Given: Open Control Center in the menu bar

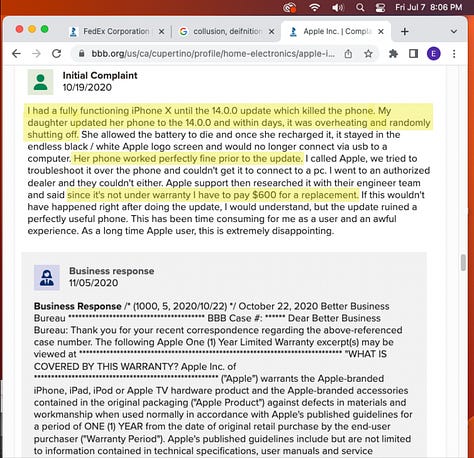Looking at the screenshot, I should coord(380,7).
